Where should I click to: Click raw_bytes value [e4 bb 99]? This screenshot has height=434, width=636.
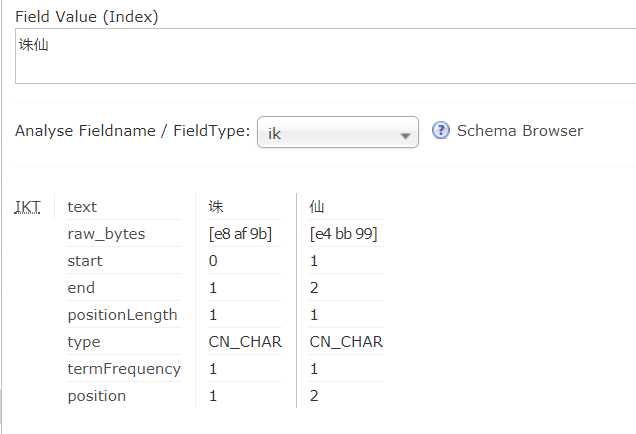(343, 234)
